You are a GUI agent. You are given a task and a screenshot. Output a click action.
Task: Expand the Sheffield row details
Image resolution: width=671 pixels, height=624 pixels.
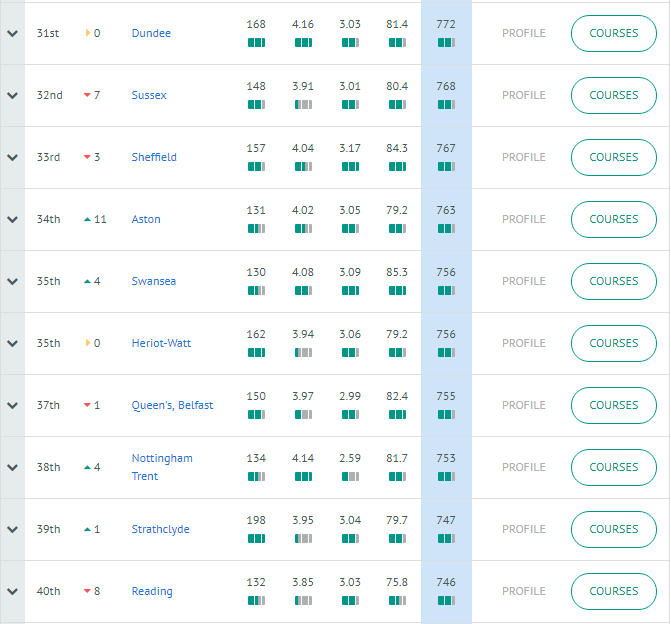click(x=12, y=157)
